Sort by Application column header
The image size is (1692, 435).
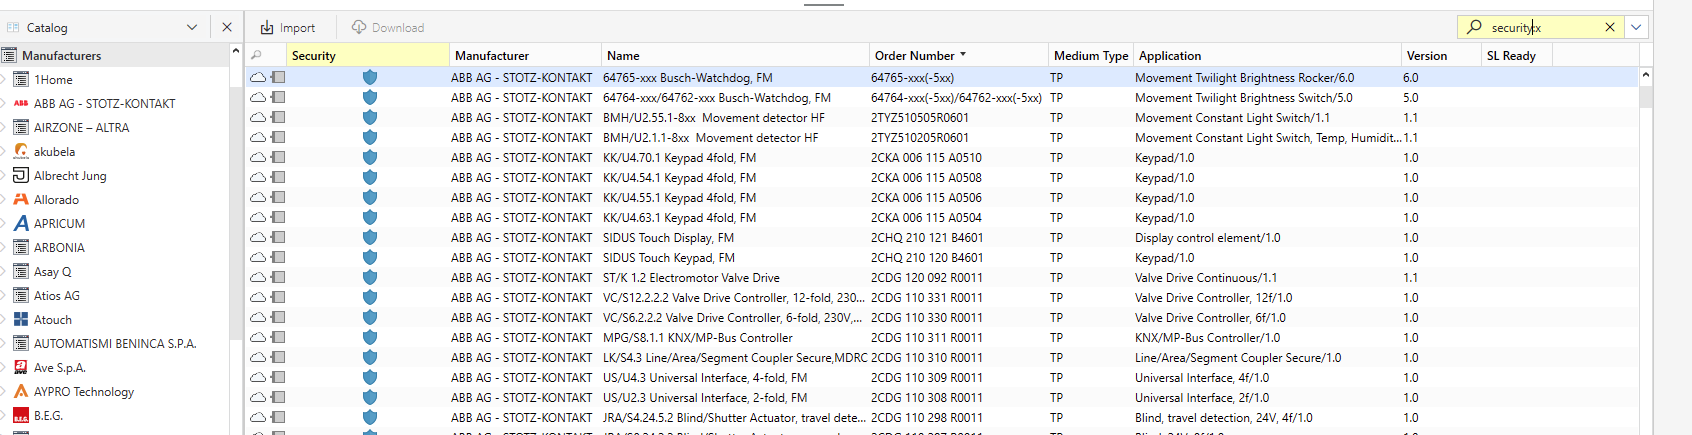point(1267,56)
